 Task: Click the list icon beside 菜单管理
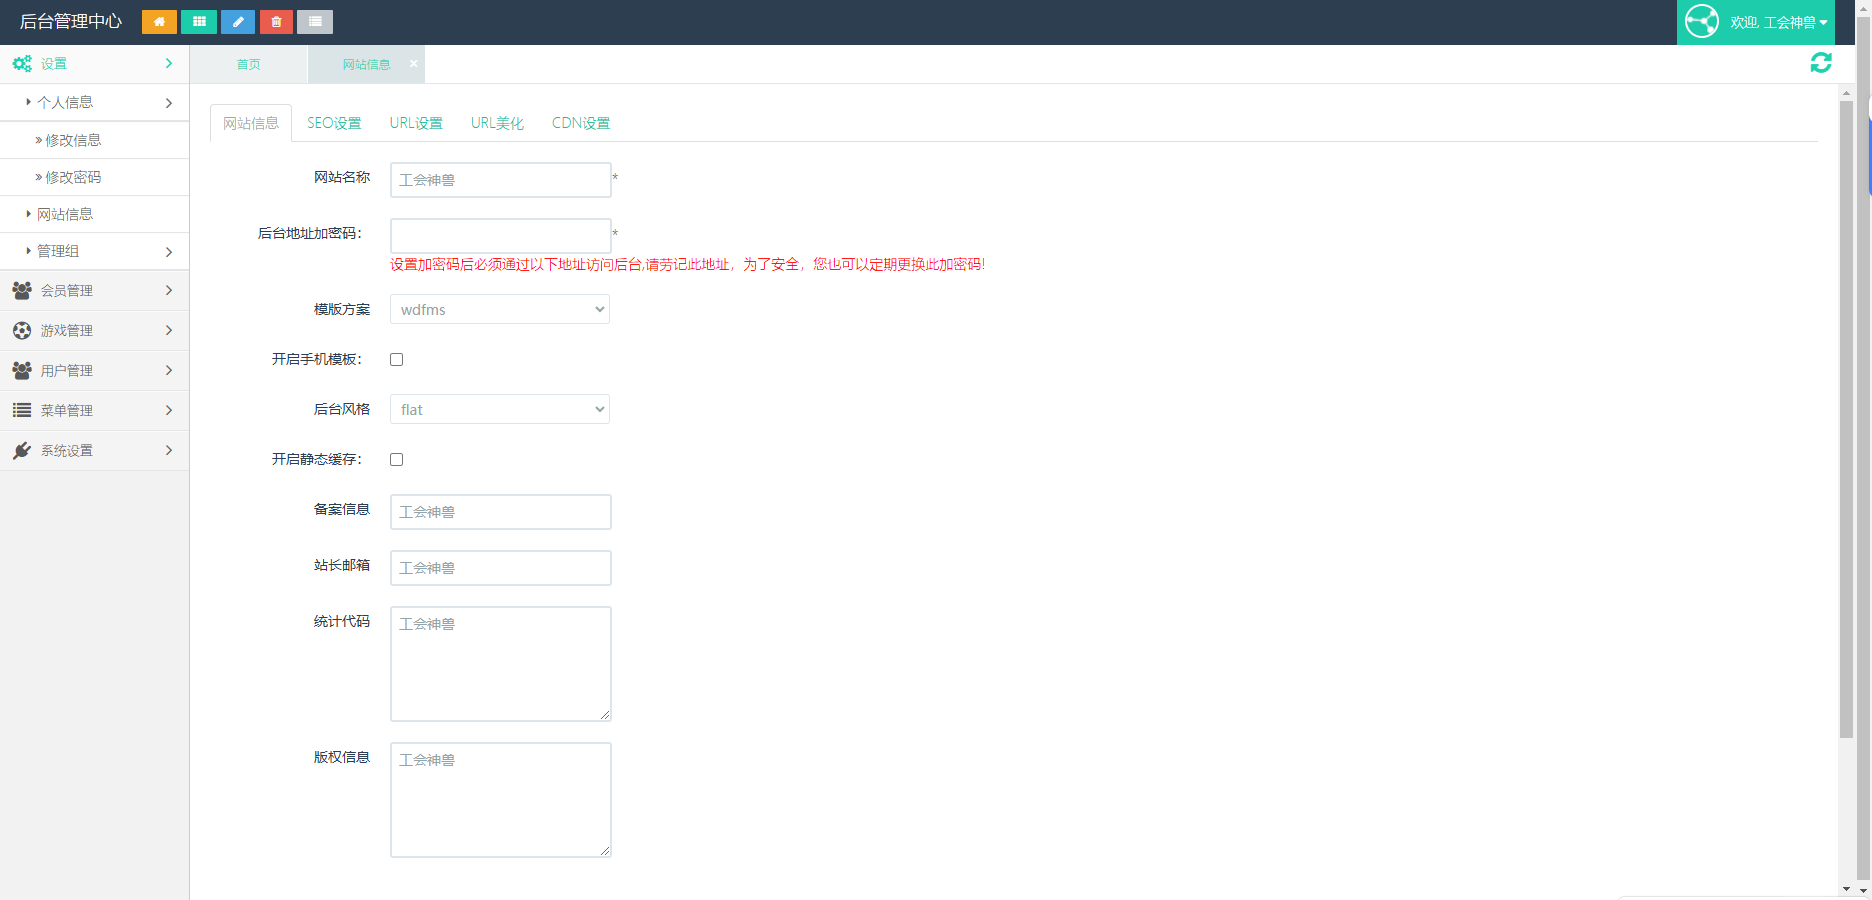22,410
